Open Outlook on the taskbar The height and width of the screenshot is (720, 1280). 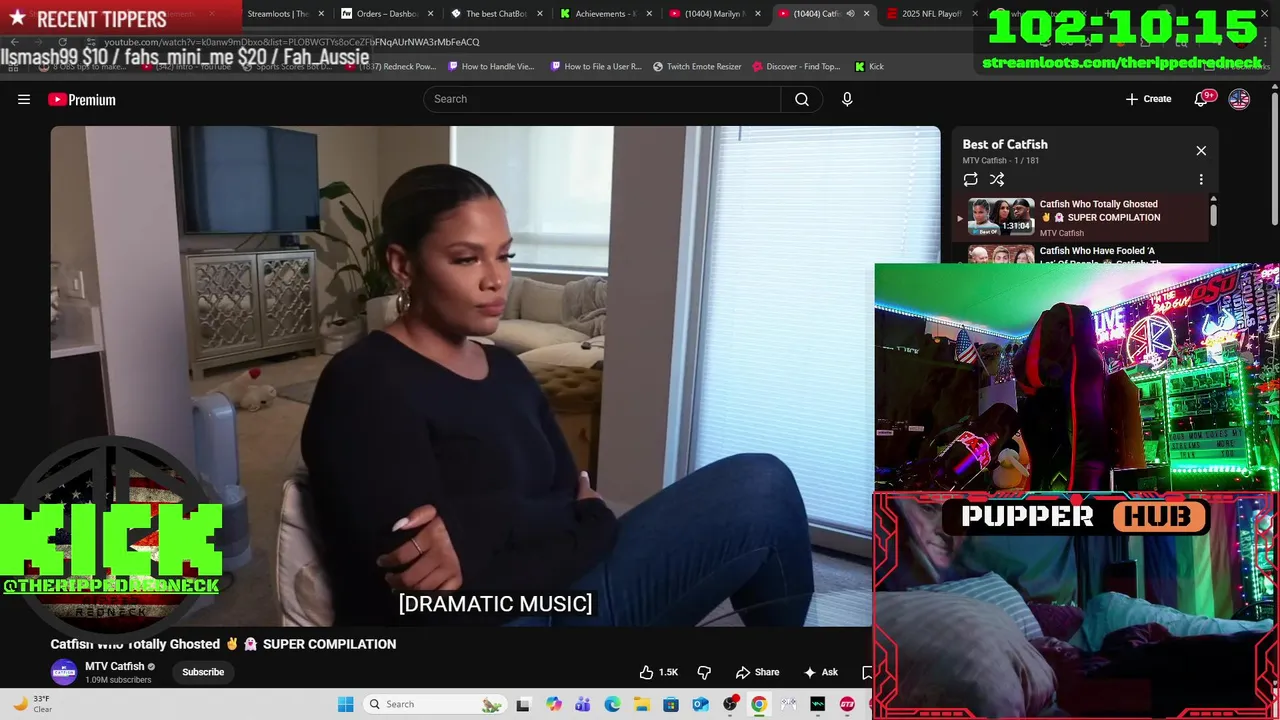[700, 704]
